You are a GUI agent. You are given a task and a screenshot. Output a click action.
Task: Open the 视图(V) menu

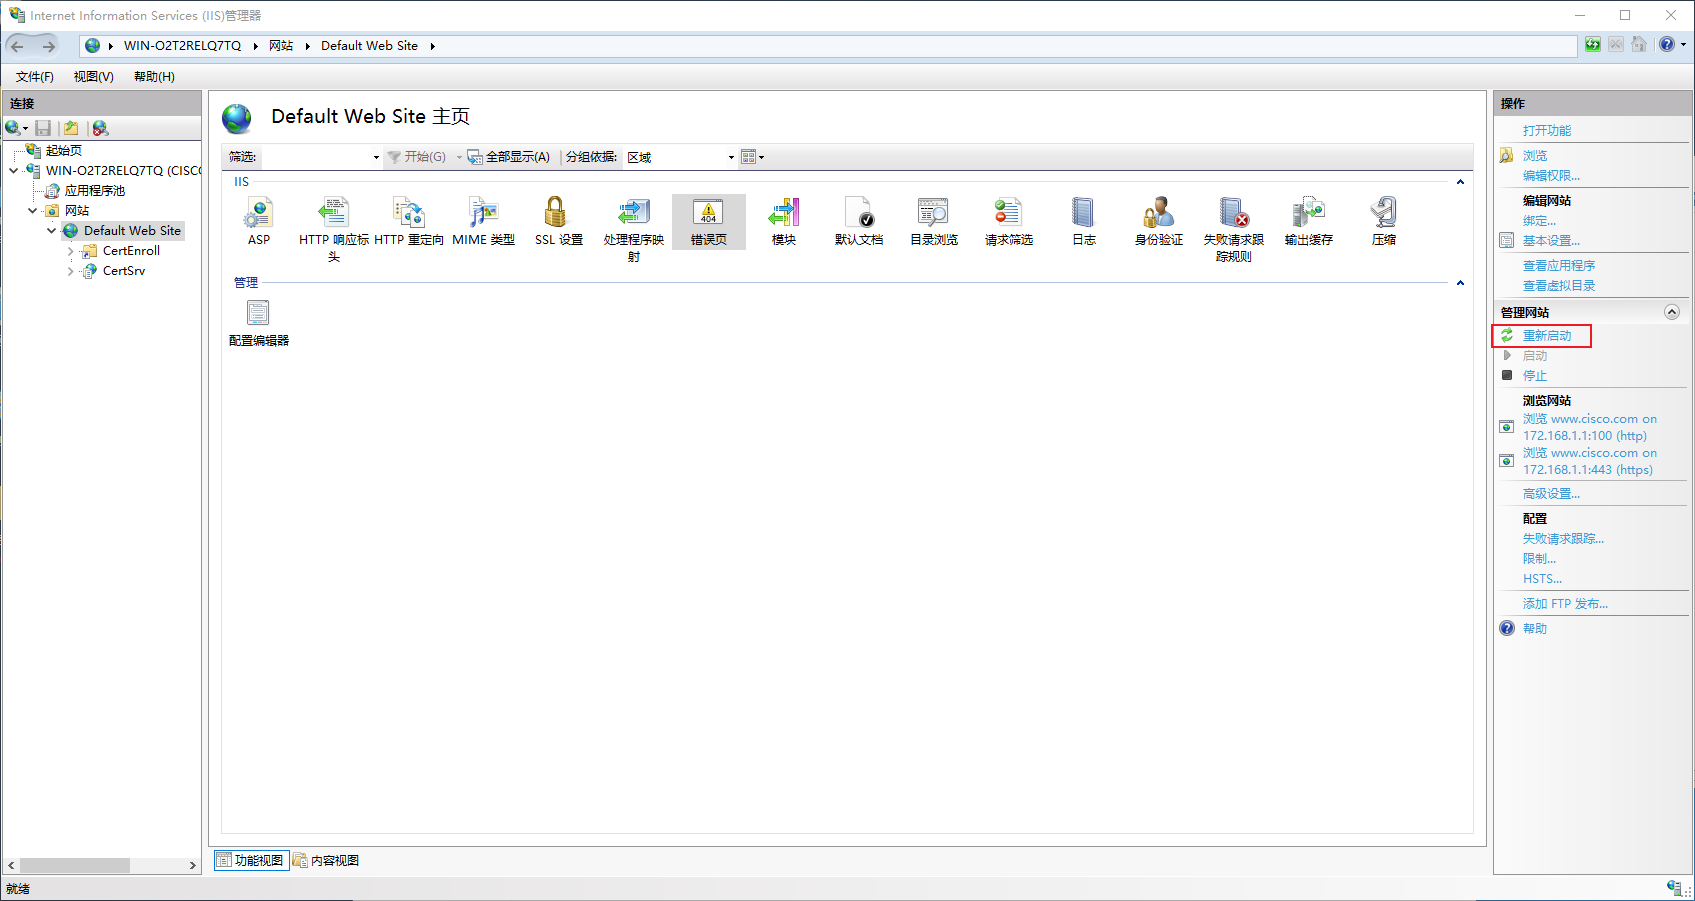93,77
